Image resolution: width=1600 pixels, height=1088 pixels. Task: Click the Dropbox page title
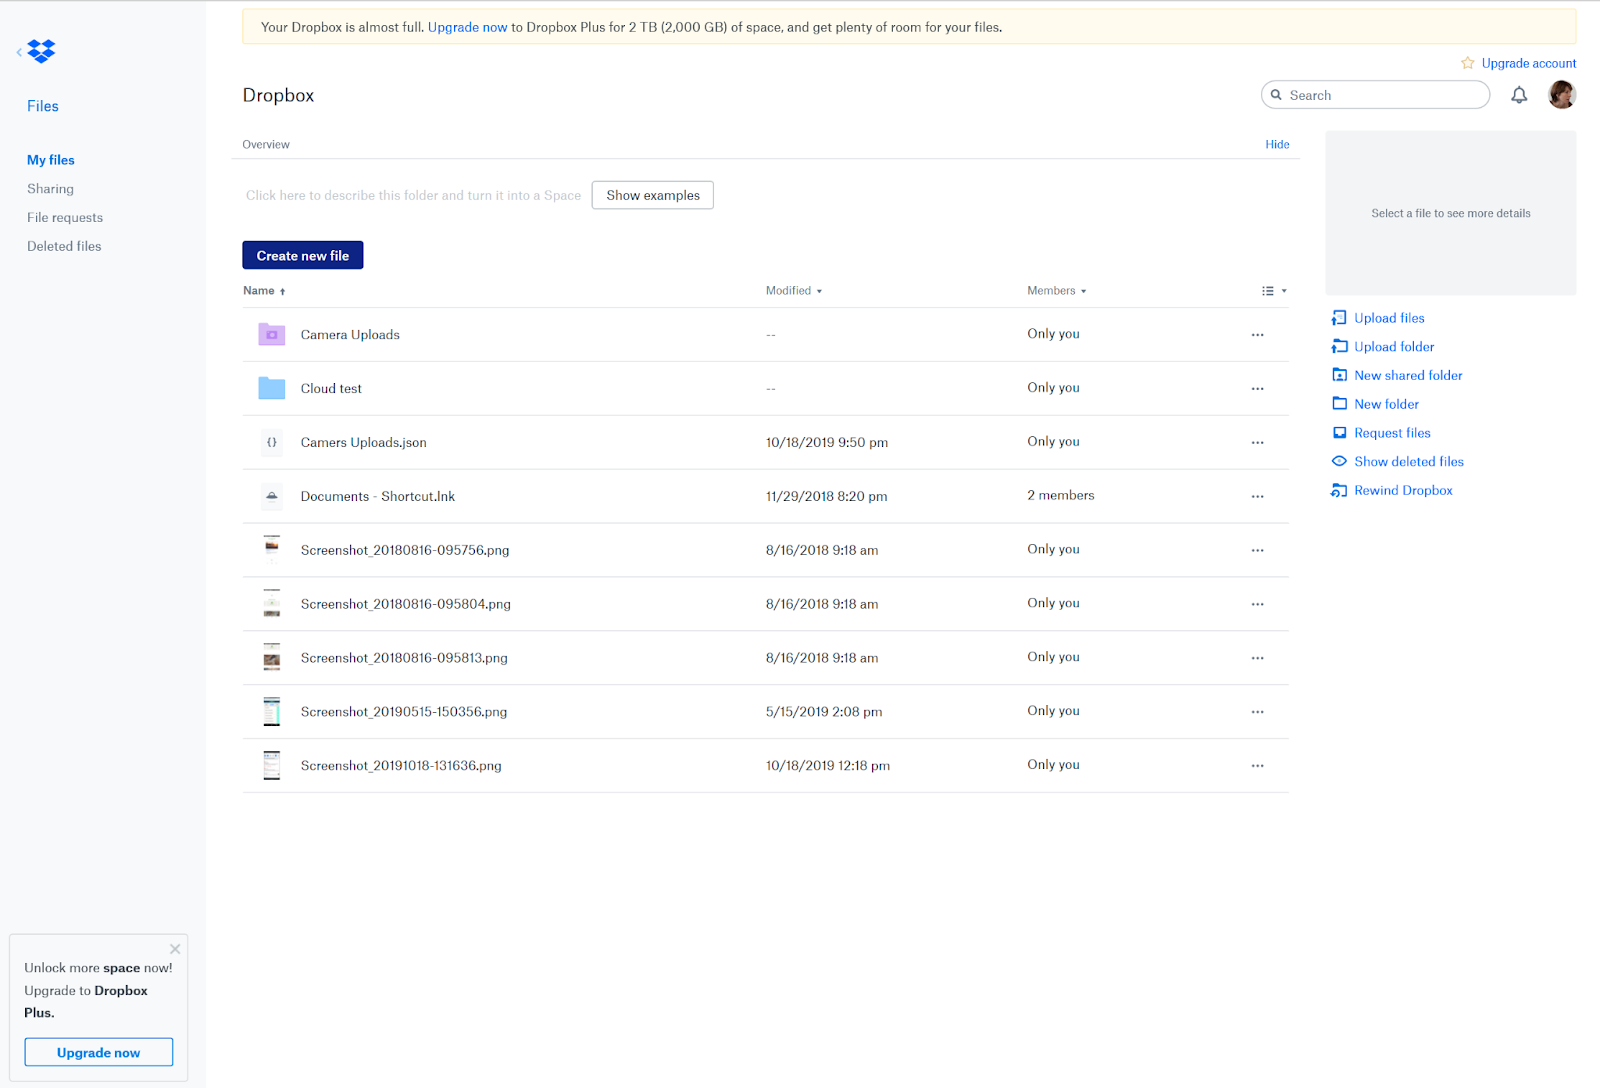[x=278, y=95]
